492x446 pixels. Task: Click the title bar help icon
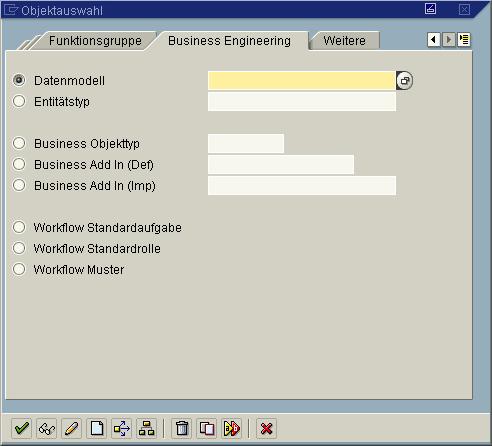430,9
